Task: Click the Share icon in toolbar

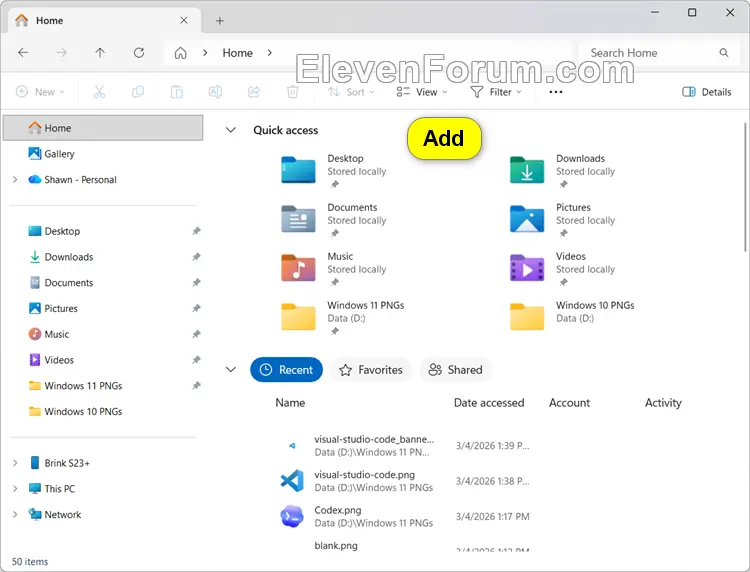Action: pyautogui.click(x=254, y=92)
